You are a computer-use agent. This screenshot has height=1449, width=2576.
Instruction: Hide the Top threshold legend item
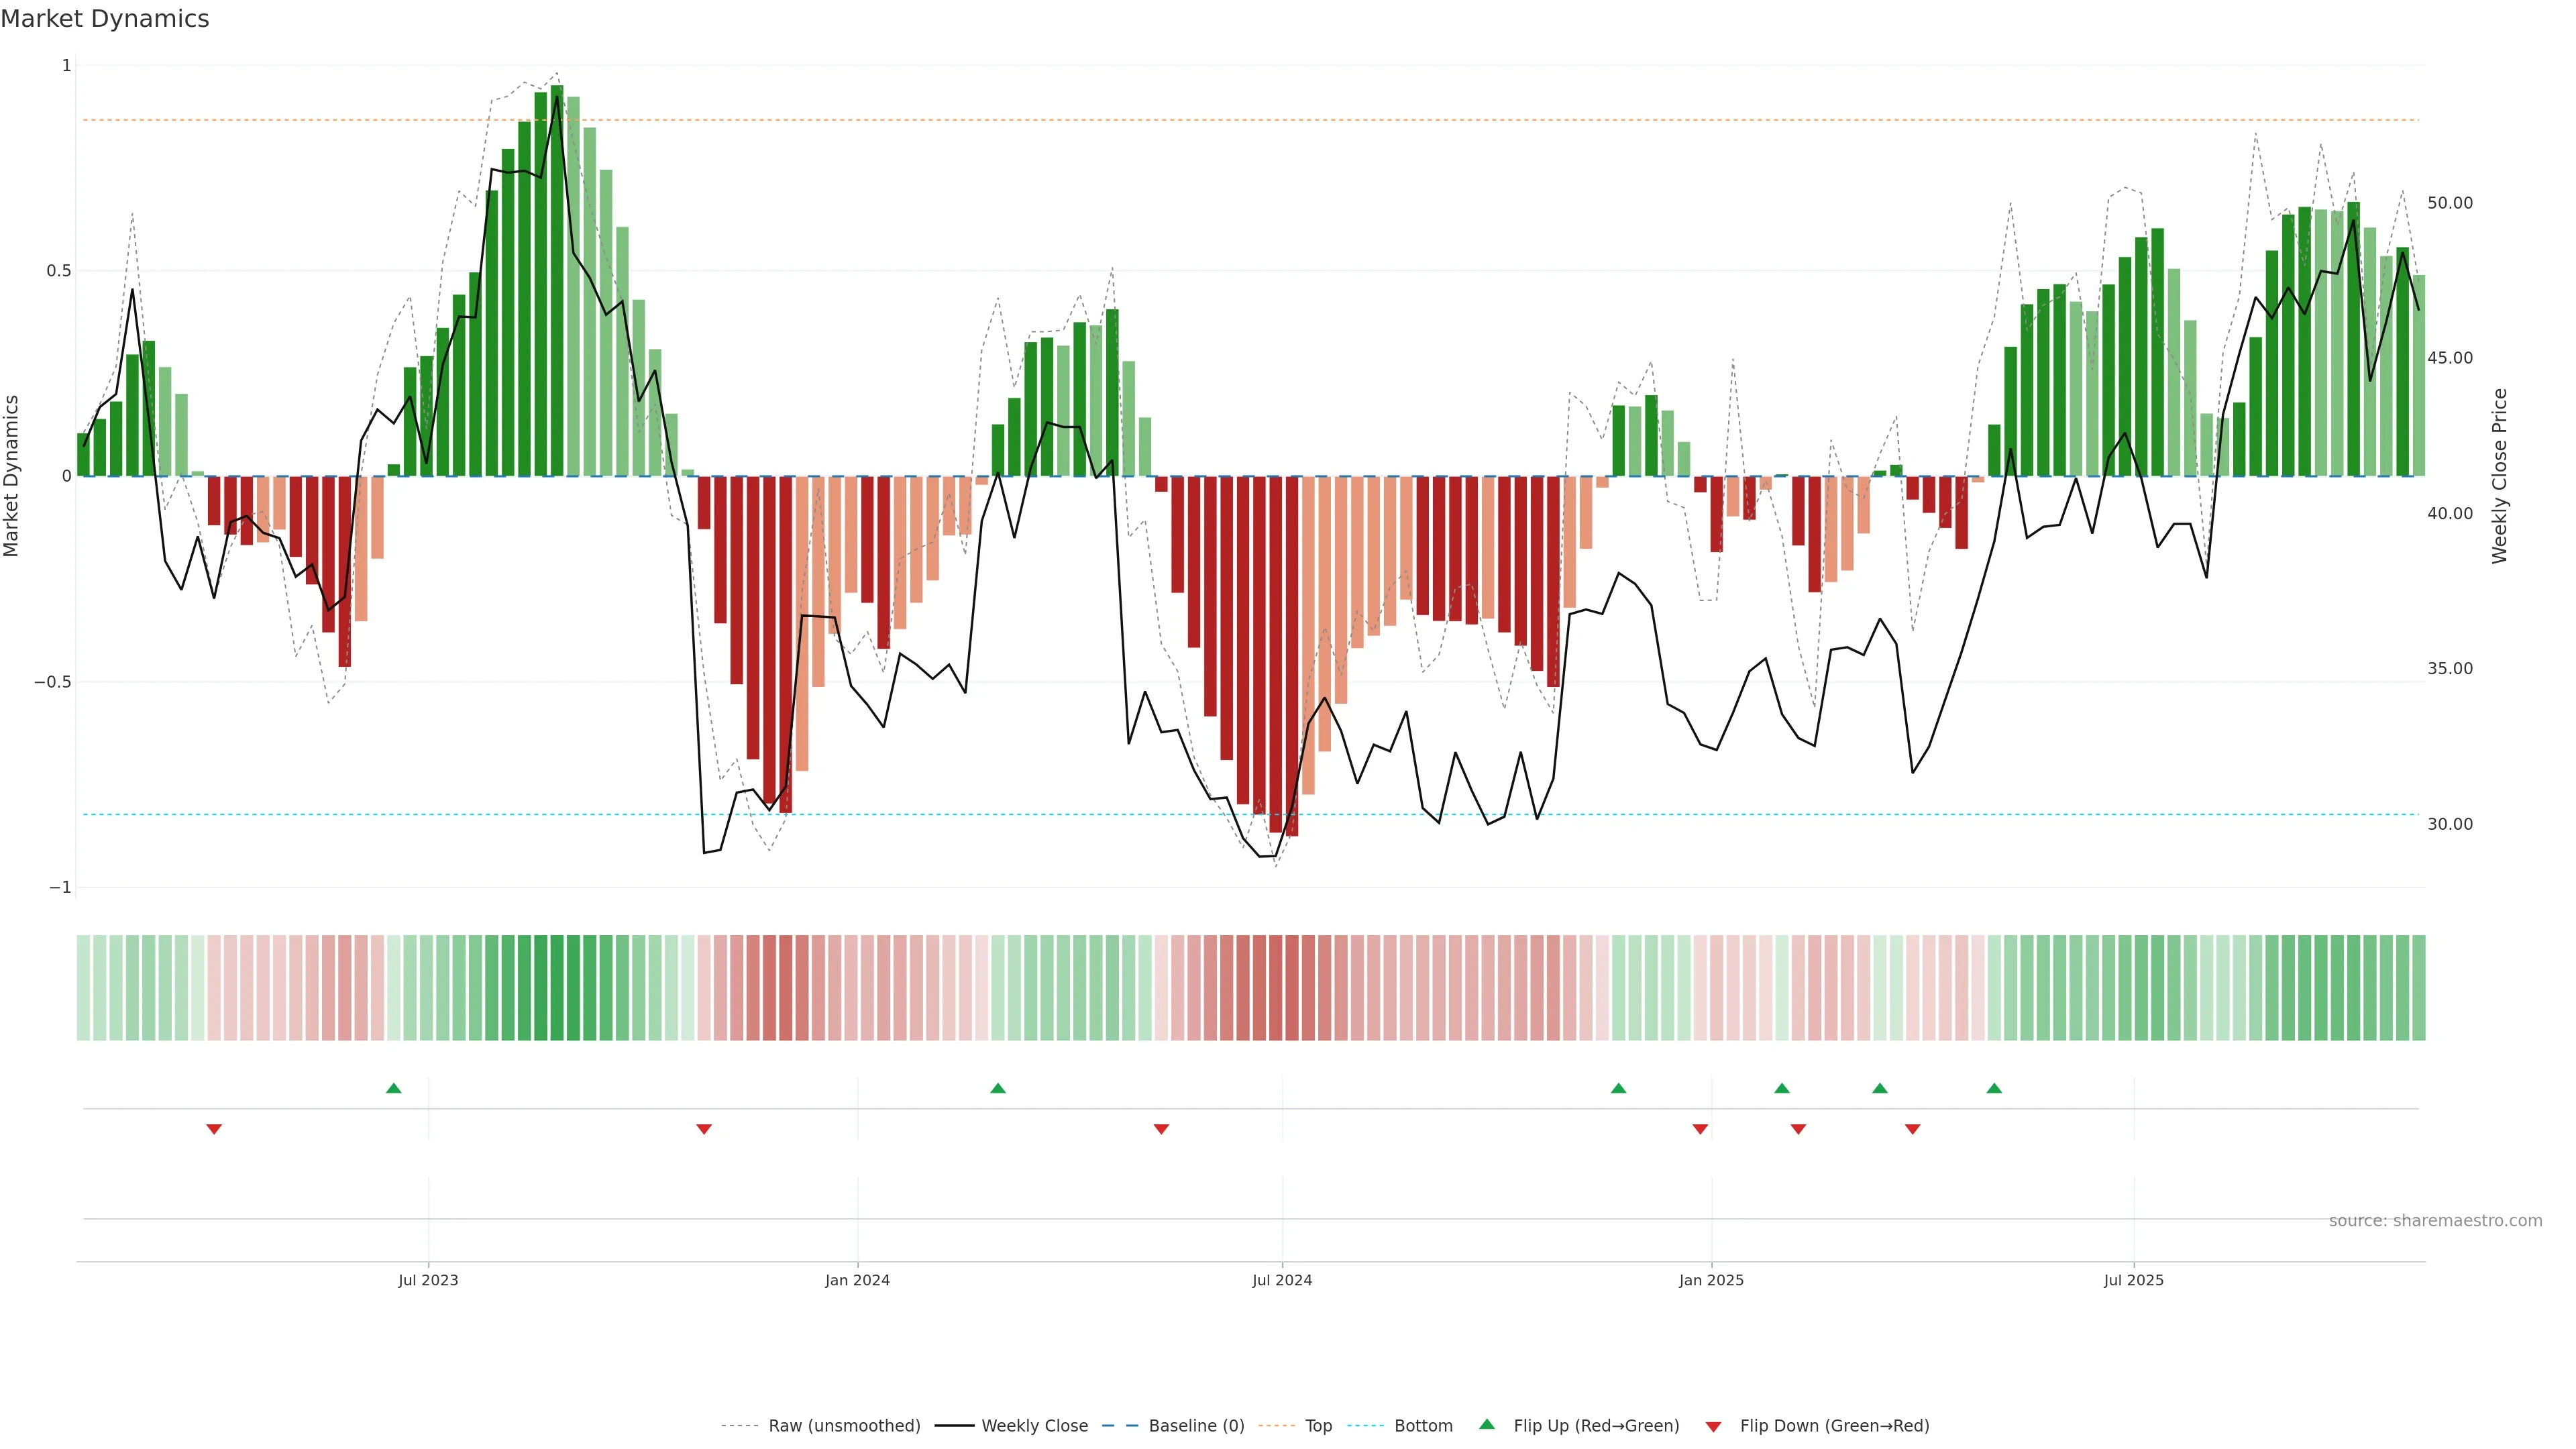click(1318, 1426)
